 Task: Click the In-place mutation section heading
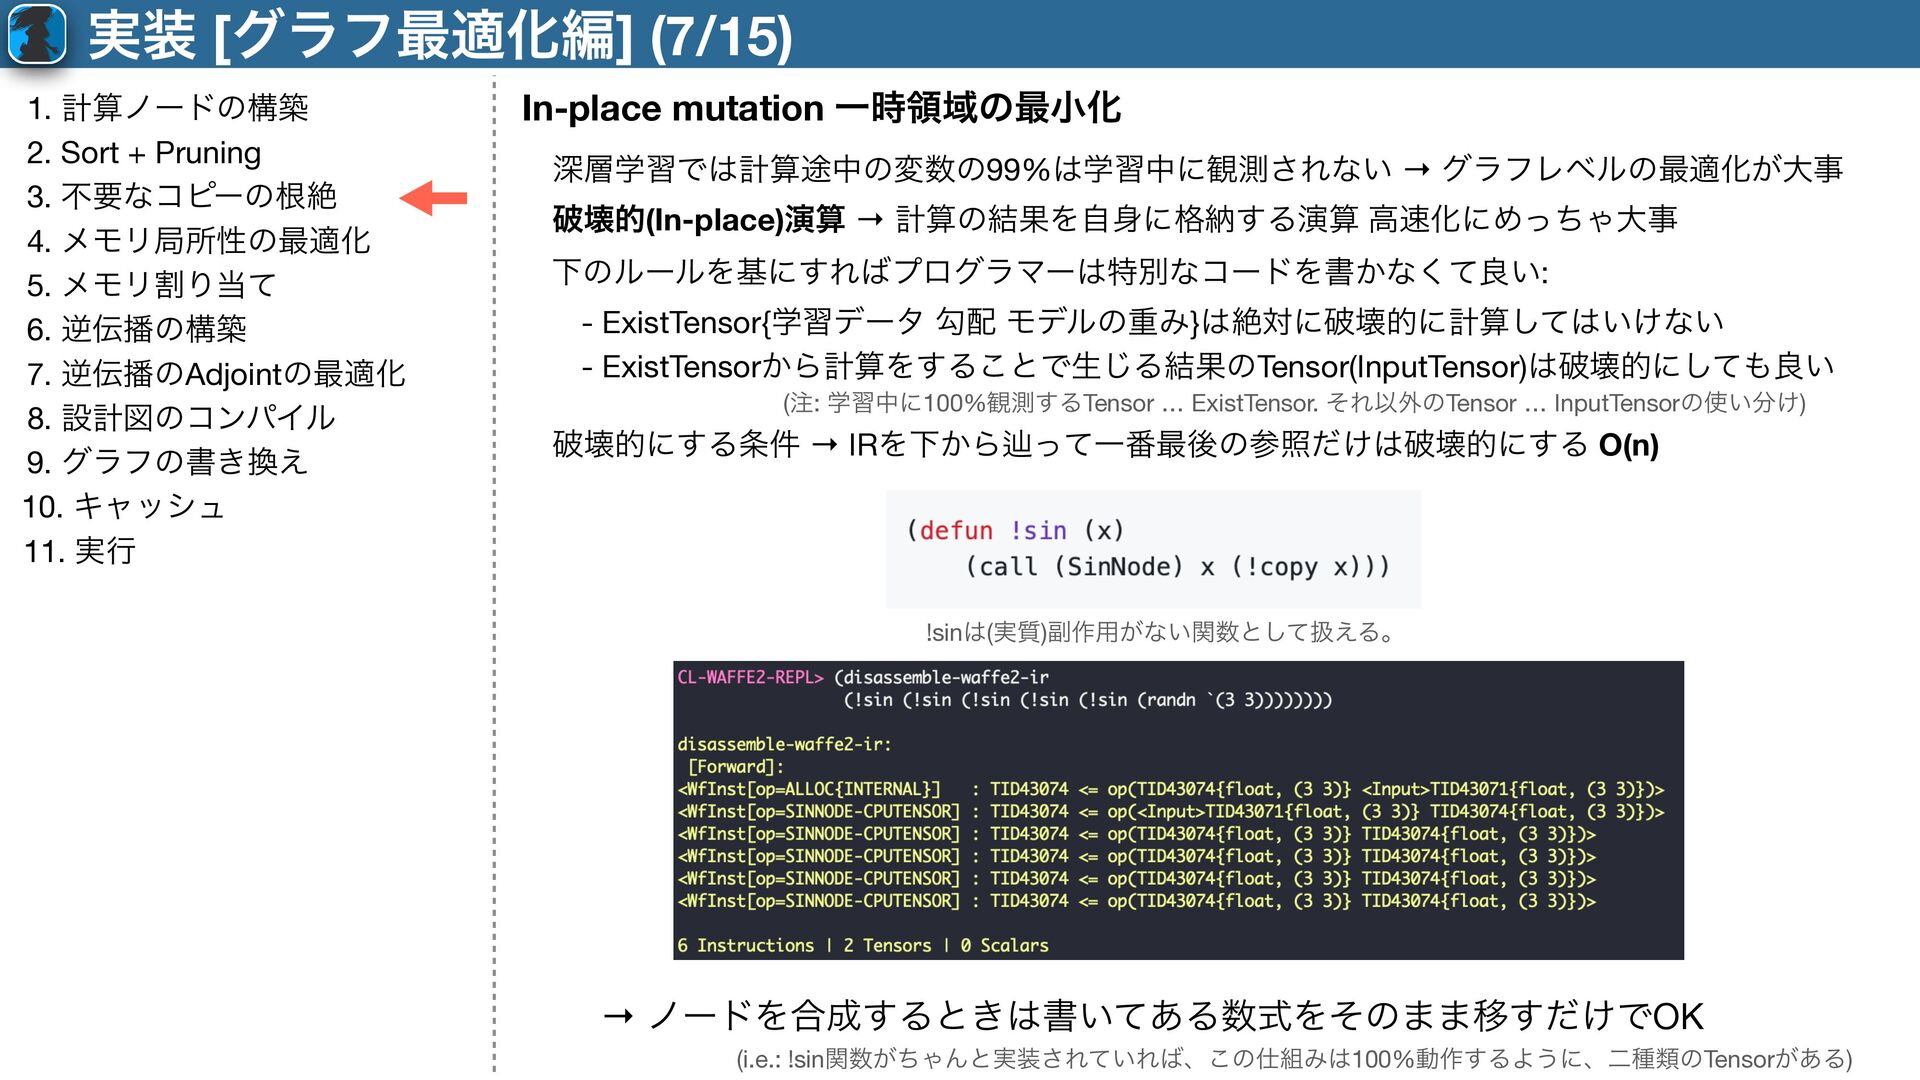(x=821, y=108)
